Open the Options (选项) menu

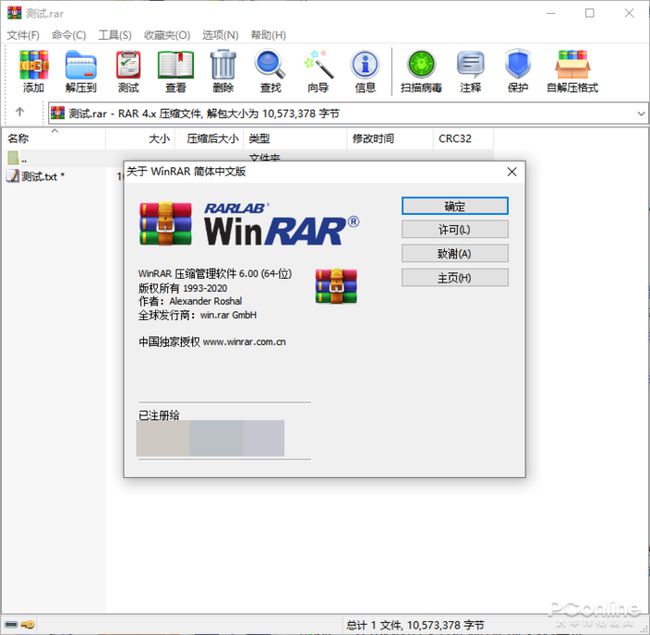point(220,35)
